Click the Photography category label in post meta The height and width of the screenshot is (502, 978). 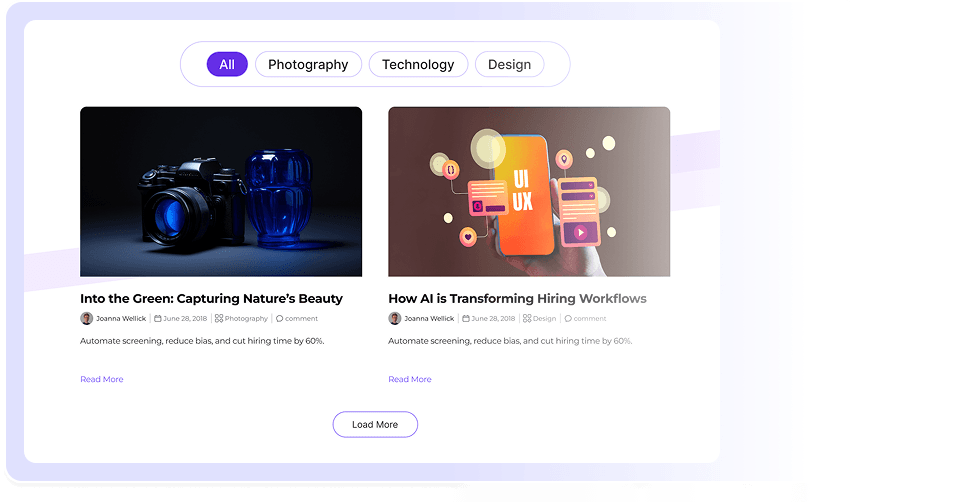click(246, 319)
